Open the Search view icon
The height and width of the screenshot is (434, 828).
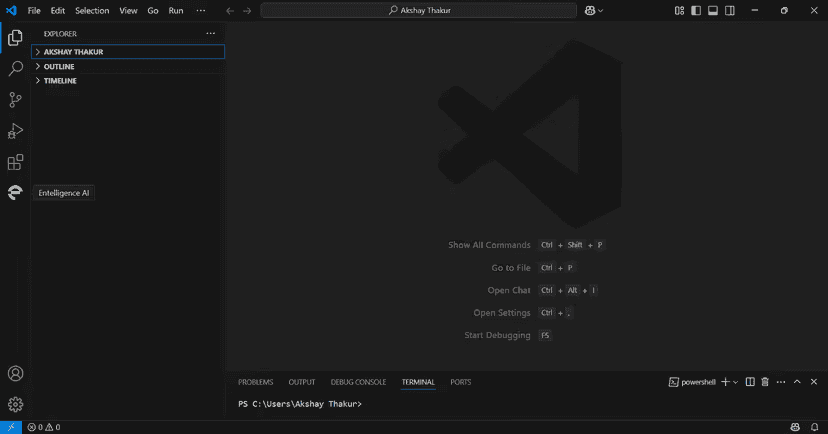point(15,68)
